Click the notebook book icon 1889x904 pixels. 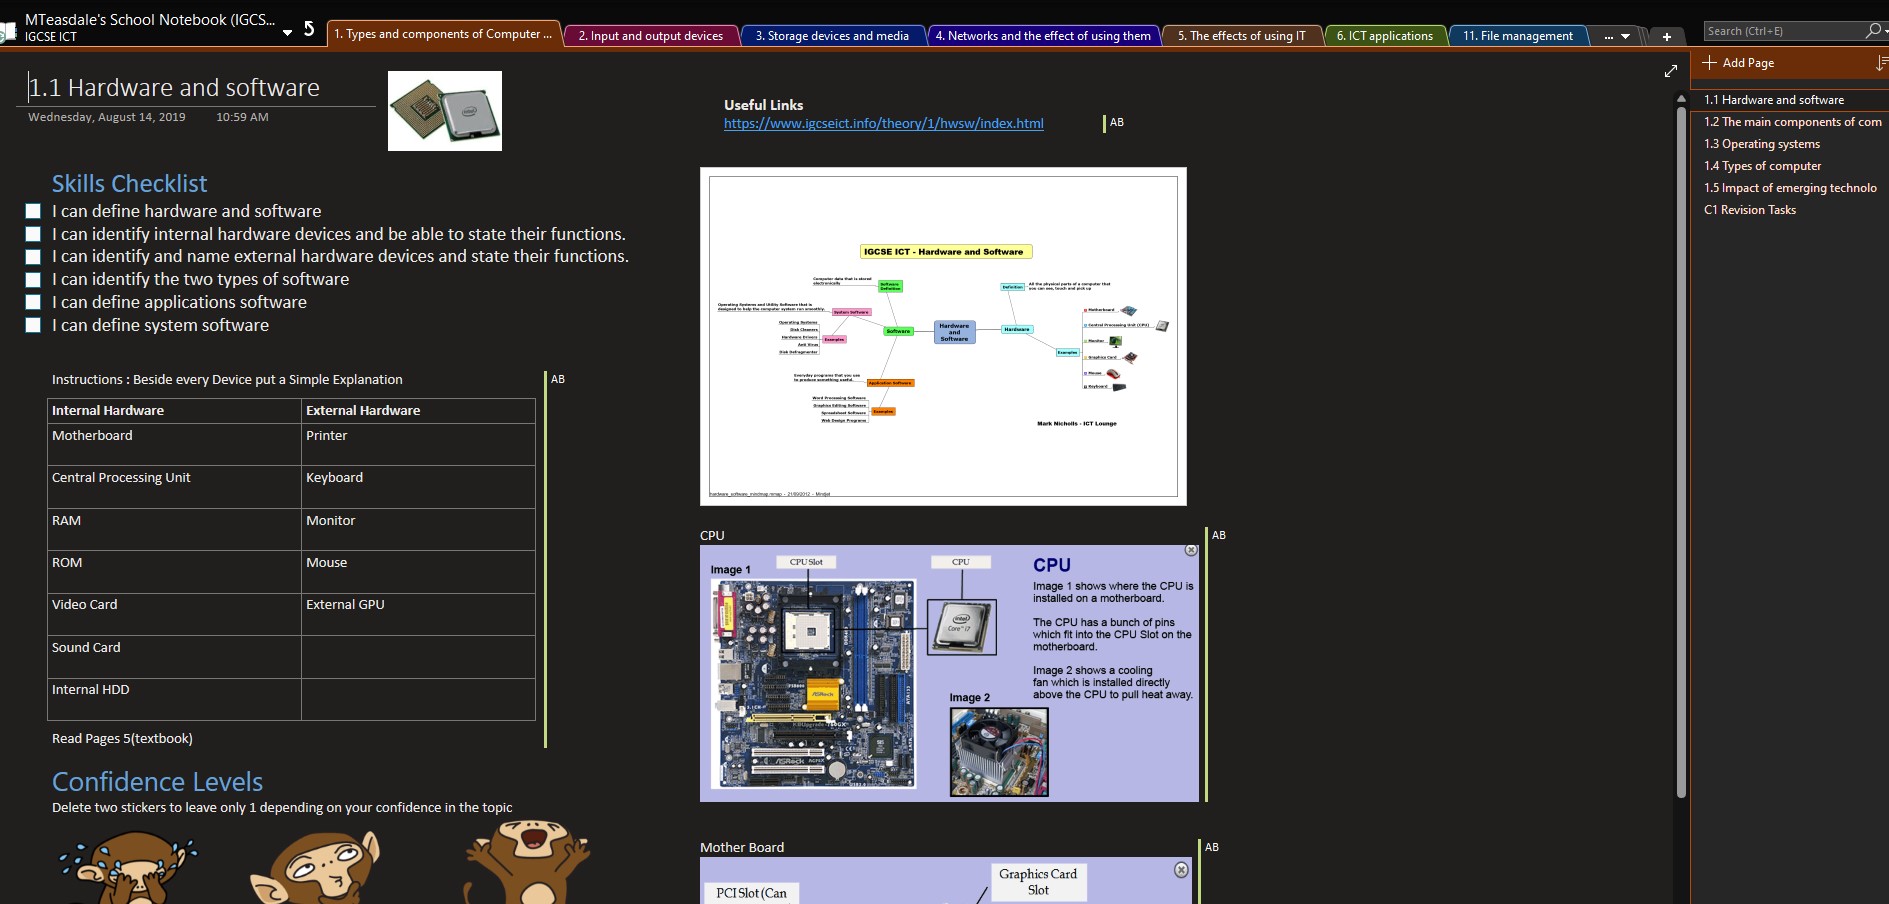[8, 31]
